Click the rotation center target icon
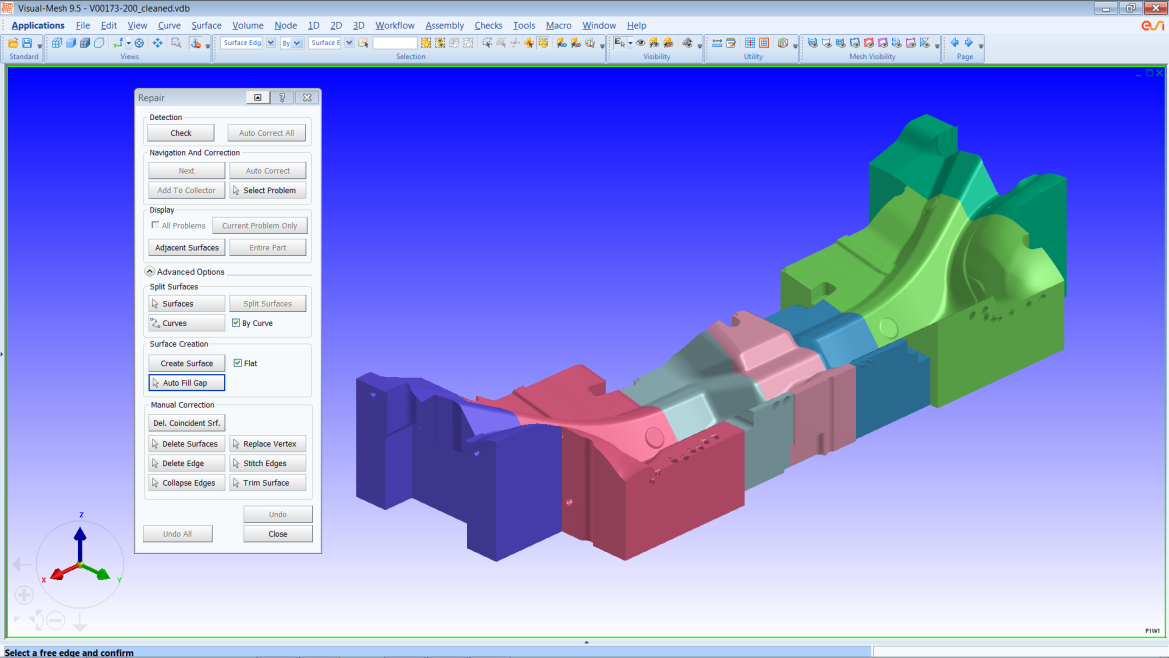 [x=139, y=43]
